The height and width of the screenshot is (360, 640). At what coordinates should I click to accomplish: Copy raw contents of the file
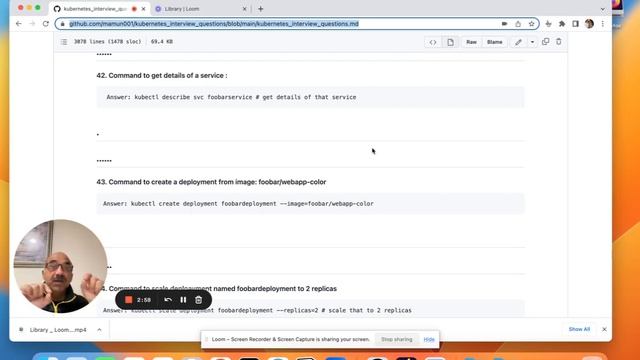(545, 42)
